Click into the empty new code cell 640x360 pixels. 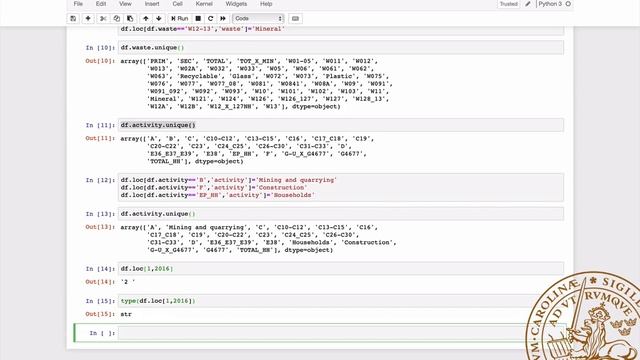coord(341,333)
